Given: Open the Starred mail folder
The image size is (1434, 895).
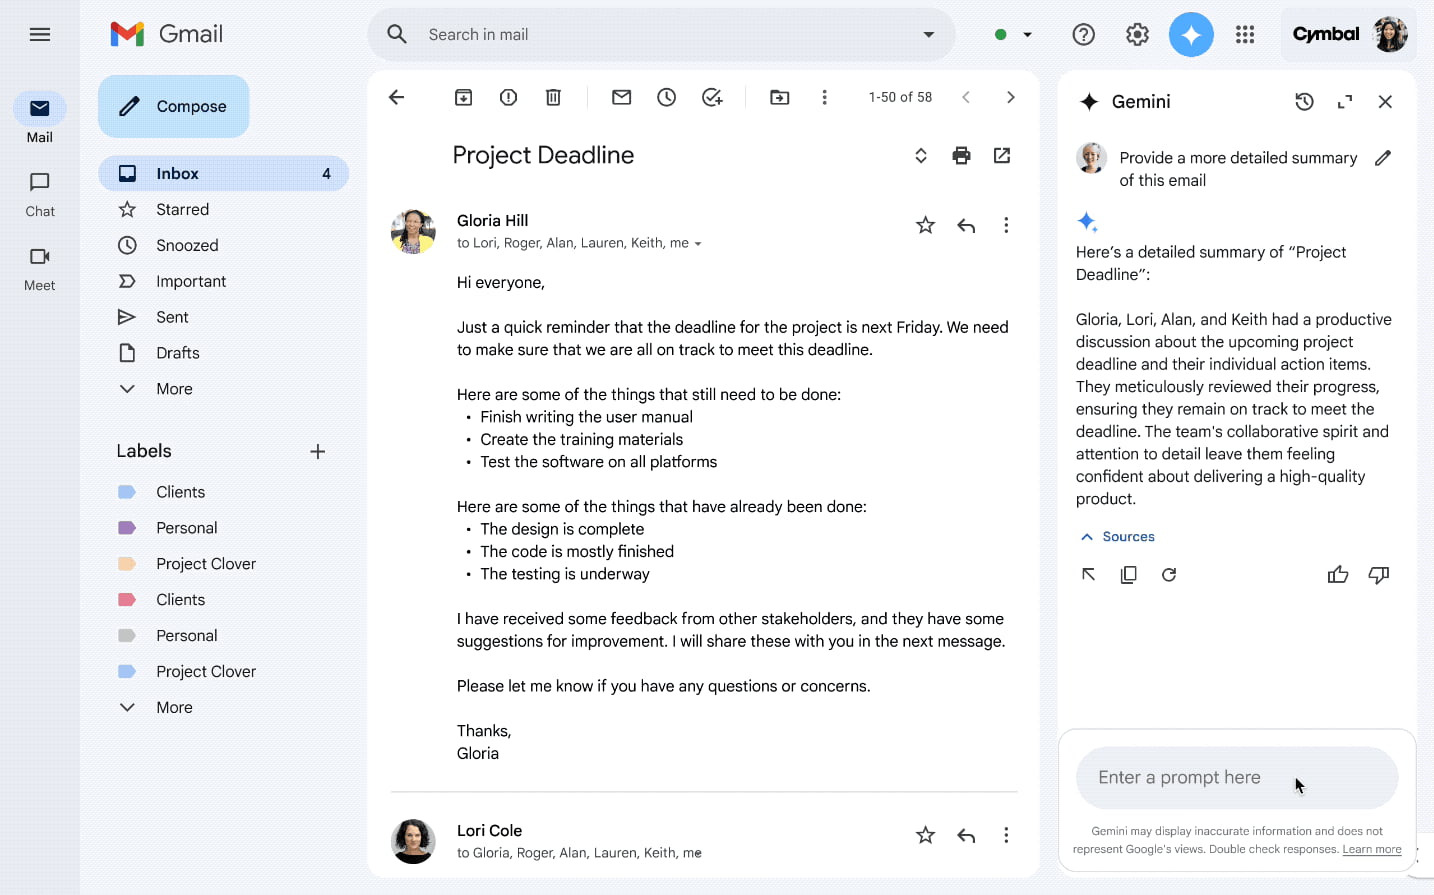Looking at the screenshot, I should [182, 209].
